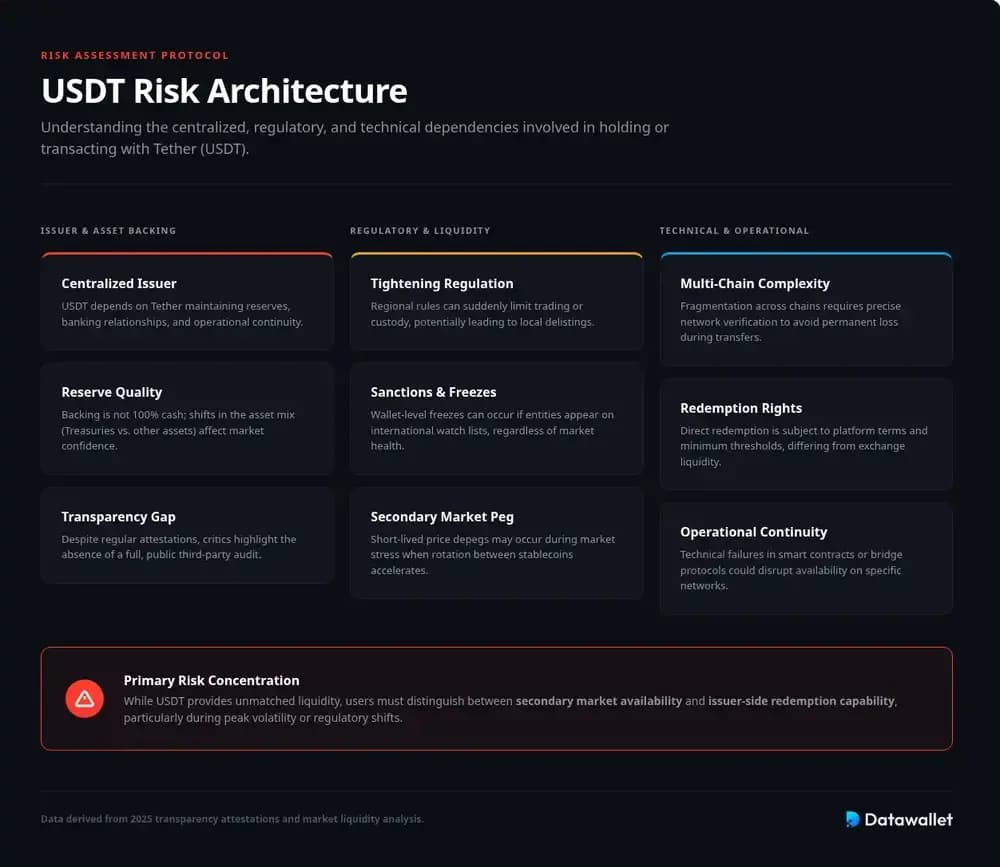Viewport: 1000px width, 867px height.
Task: Click the USDT Risk Architecture title
Action: [x=224, y=91]
